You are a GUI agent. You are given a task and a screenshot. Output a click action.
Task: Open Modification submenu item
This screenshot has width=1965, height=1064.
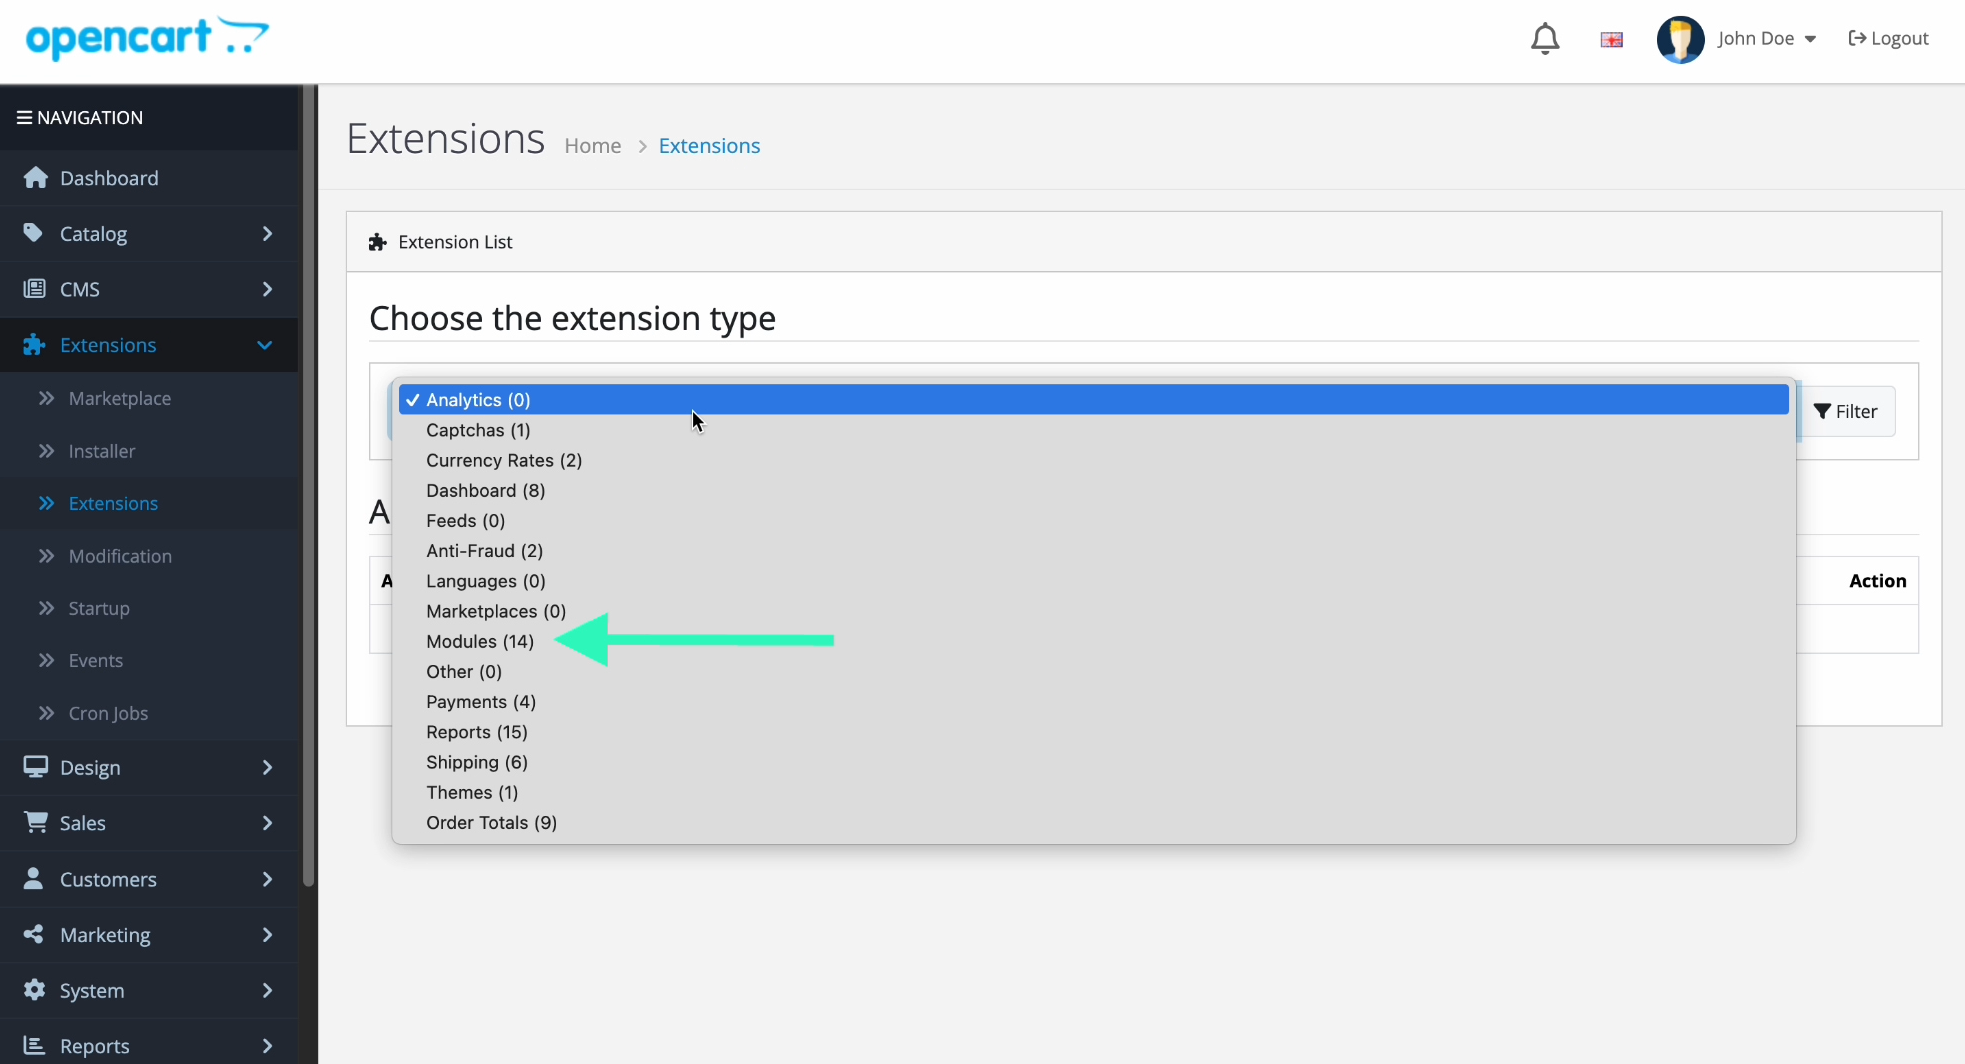(149, 556)
